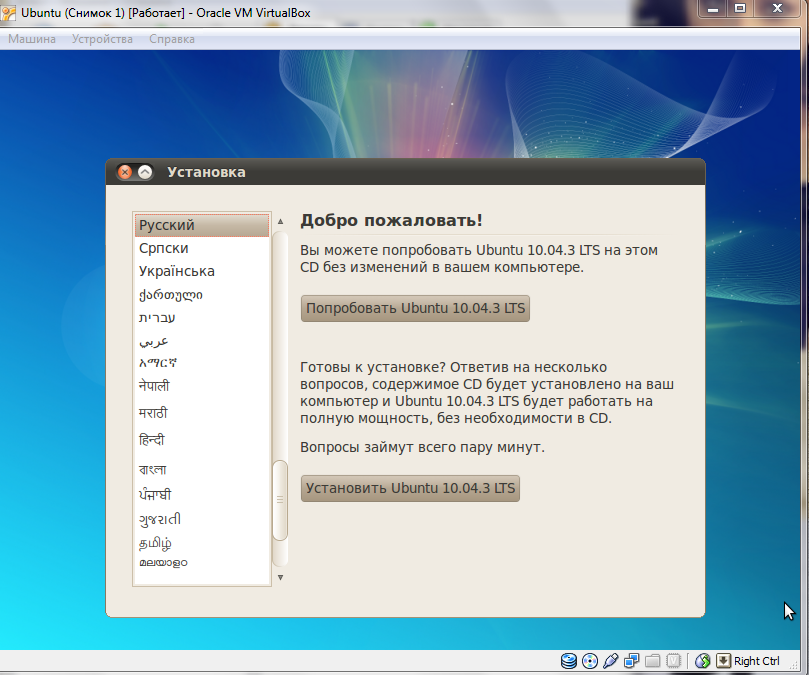The image size is (809, 675).
Task: Click the Добро пожаловать! heading
Action: pos(392,220)
